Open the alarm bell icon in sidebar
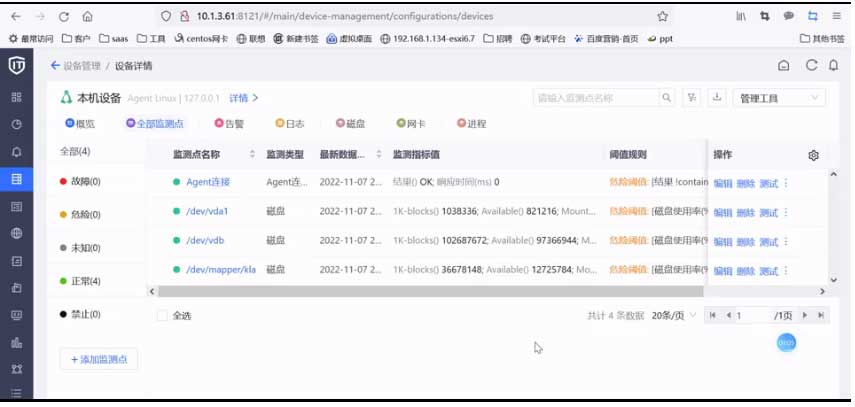 pos(16,152)
